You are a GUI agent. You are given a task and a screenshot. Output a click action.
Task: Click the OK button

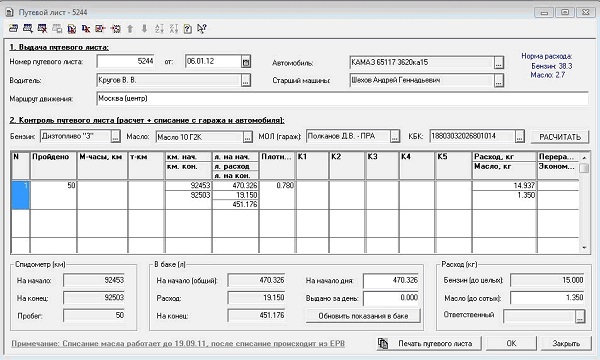tap(511, 344)
